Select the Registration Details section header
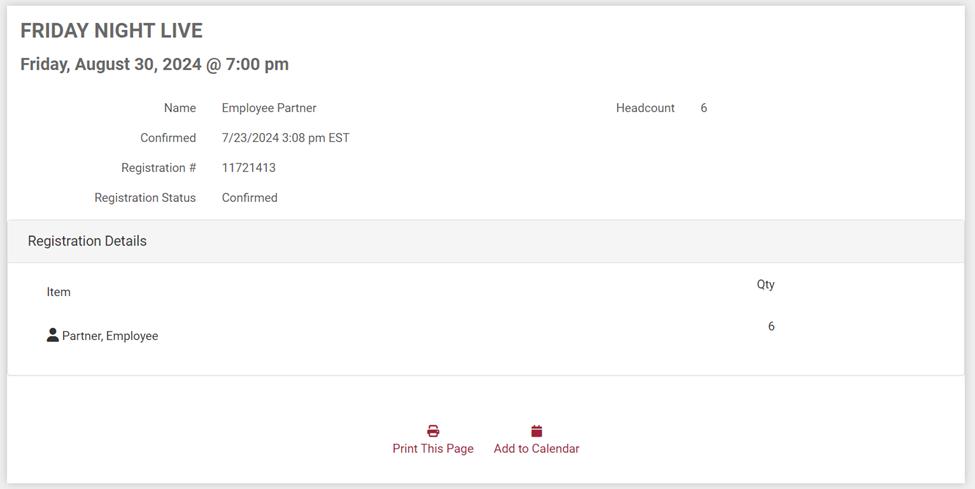The image size is (975, 489). [87, 241]
